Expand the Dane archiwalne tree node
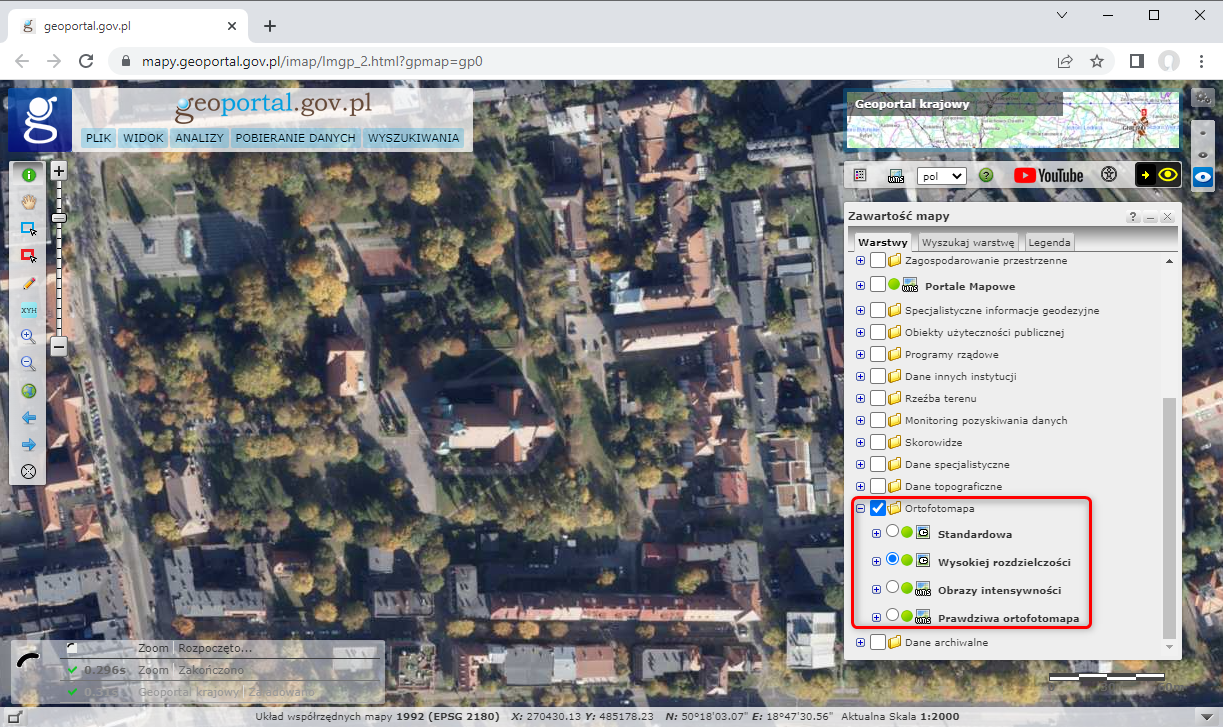Image resolution: width=1223 pixels, height=727 pixels. click(861, 643)
